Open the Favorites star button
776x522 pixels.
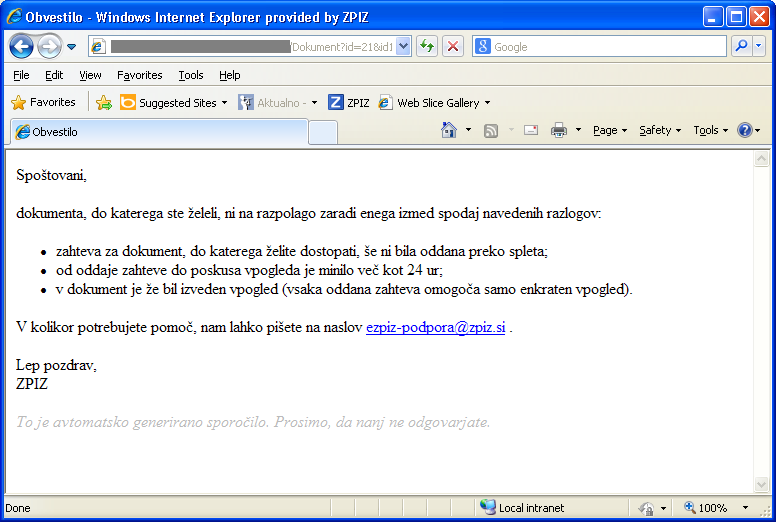(44, 102)
